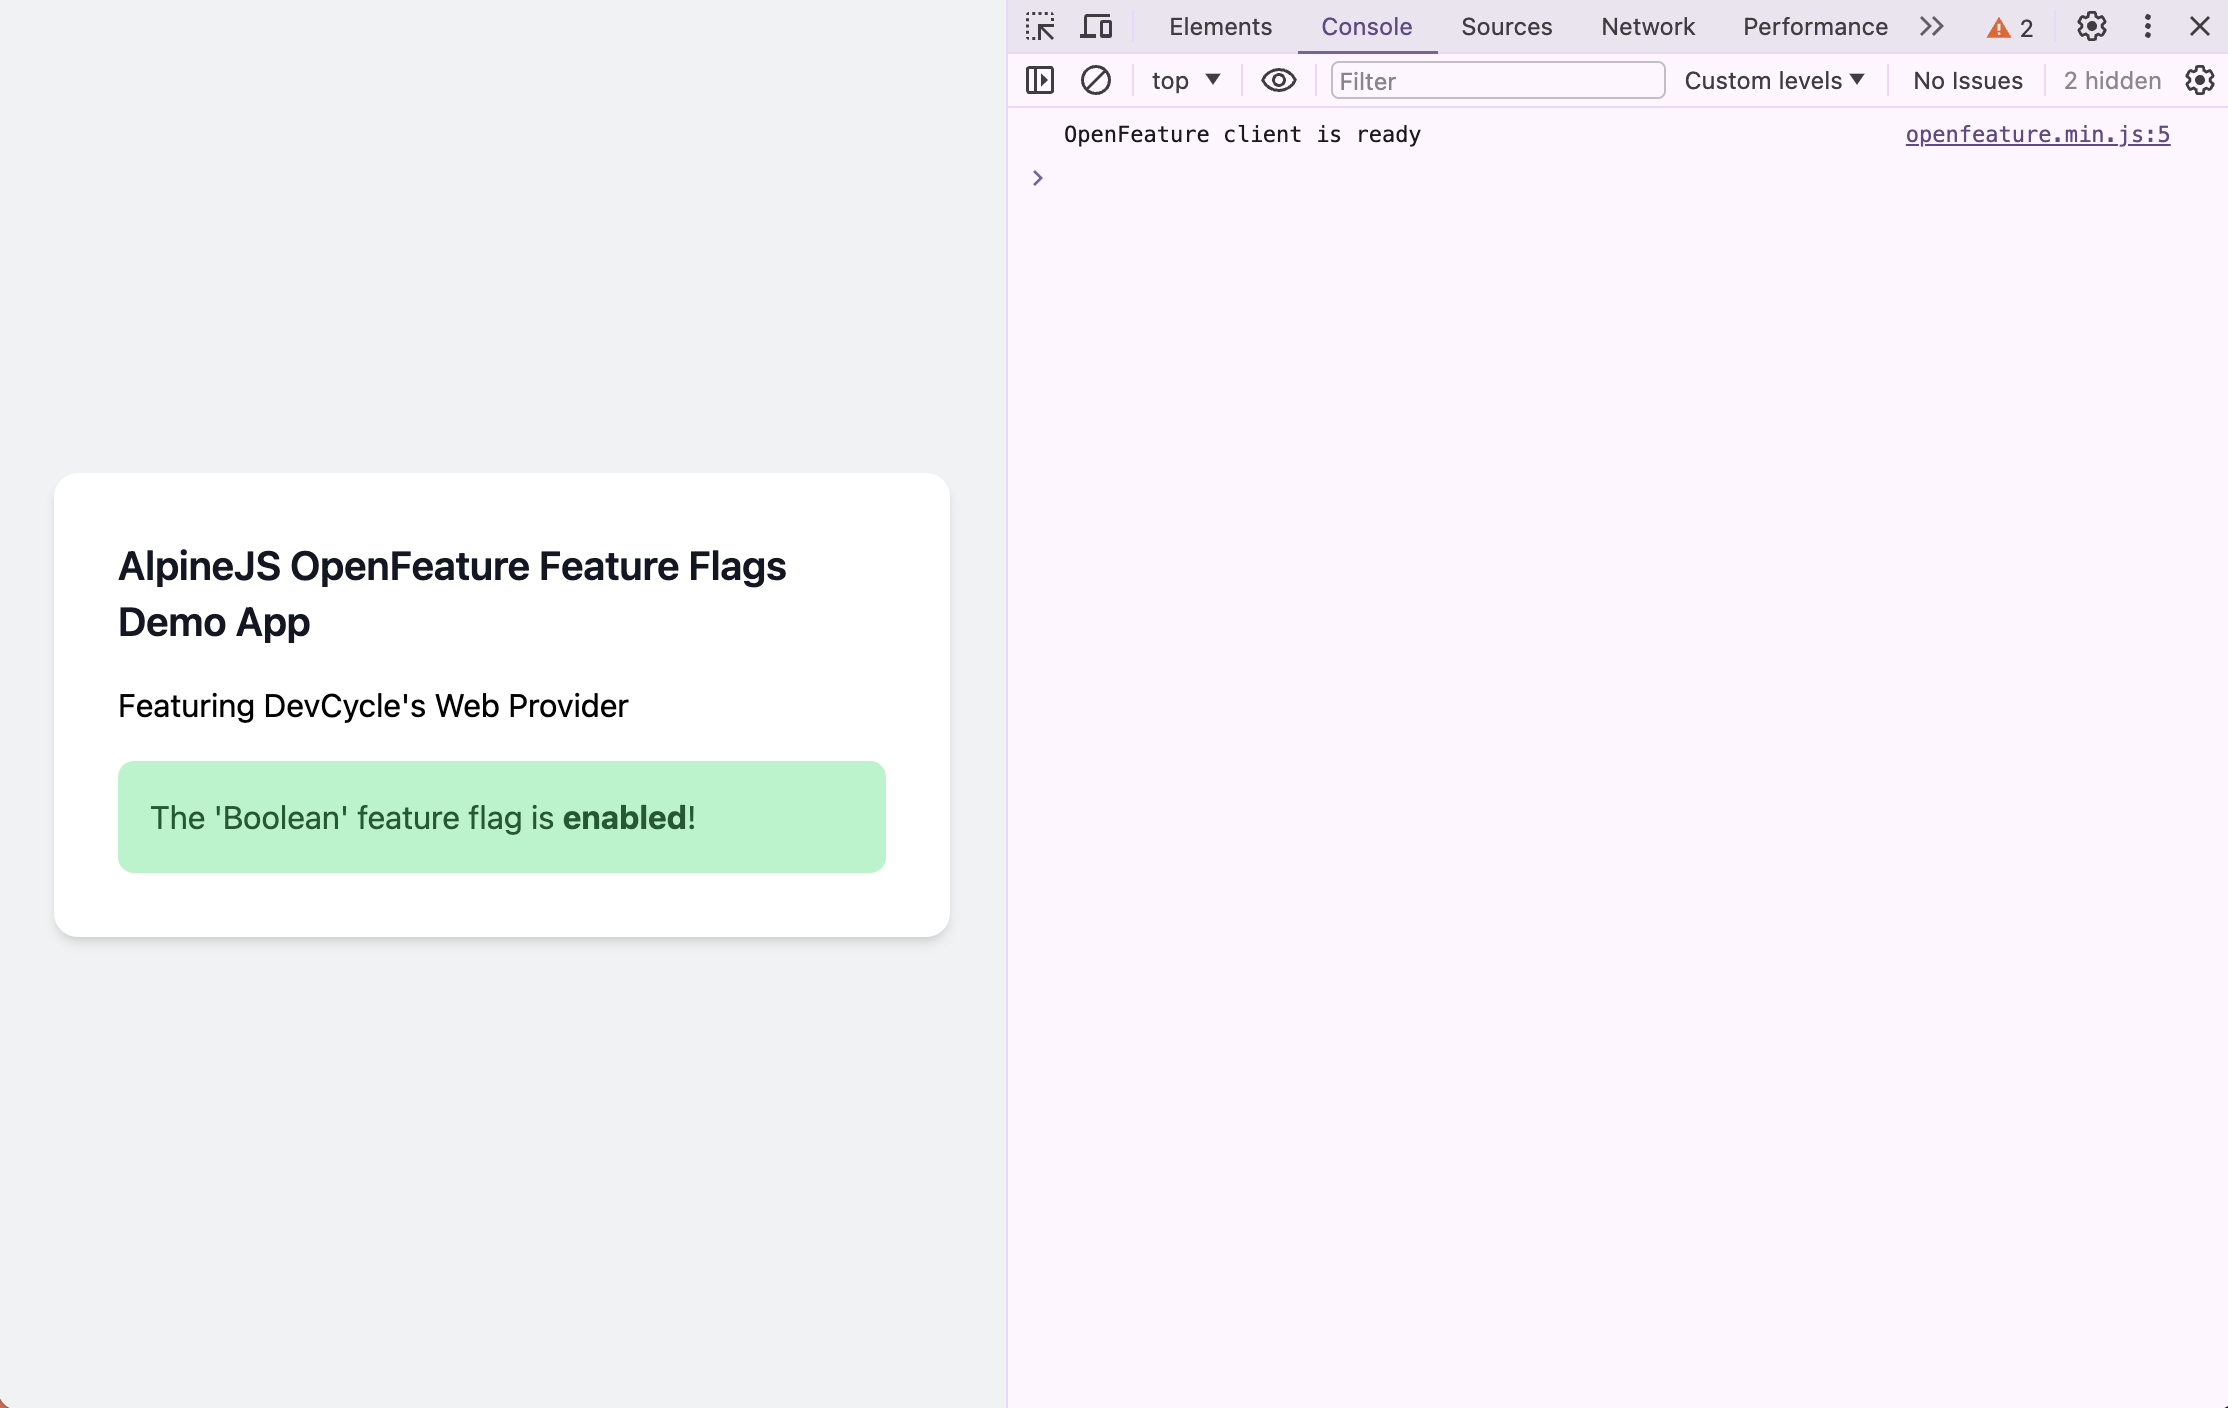Open the DevTools three-dot customize menu

click(x=2147, y=27)
